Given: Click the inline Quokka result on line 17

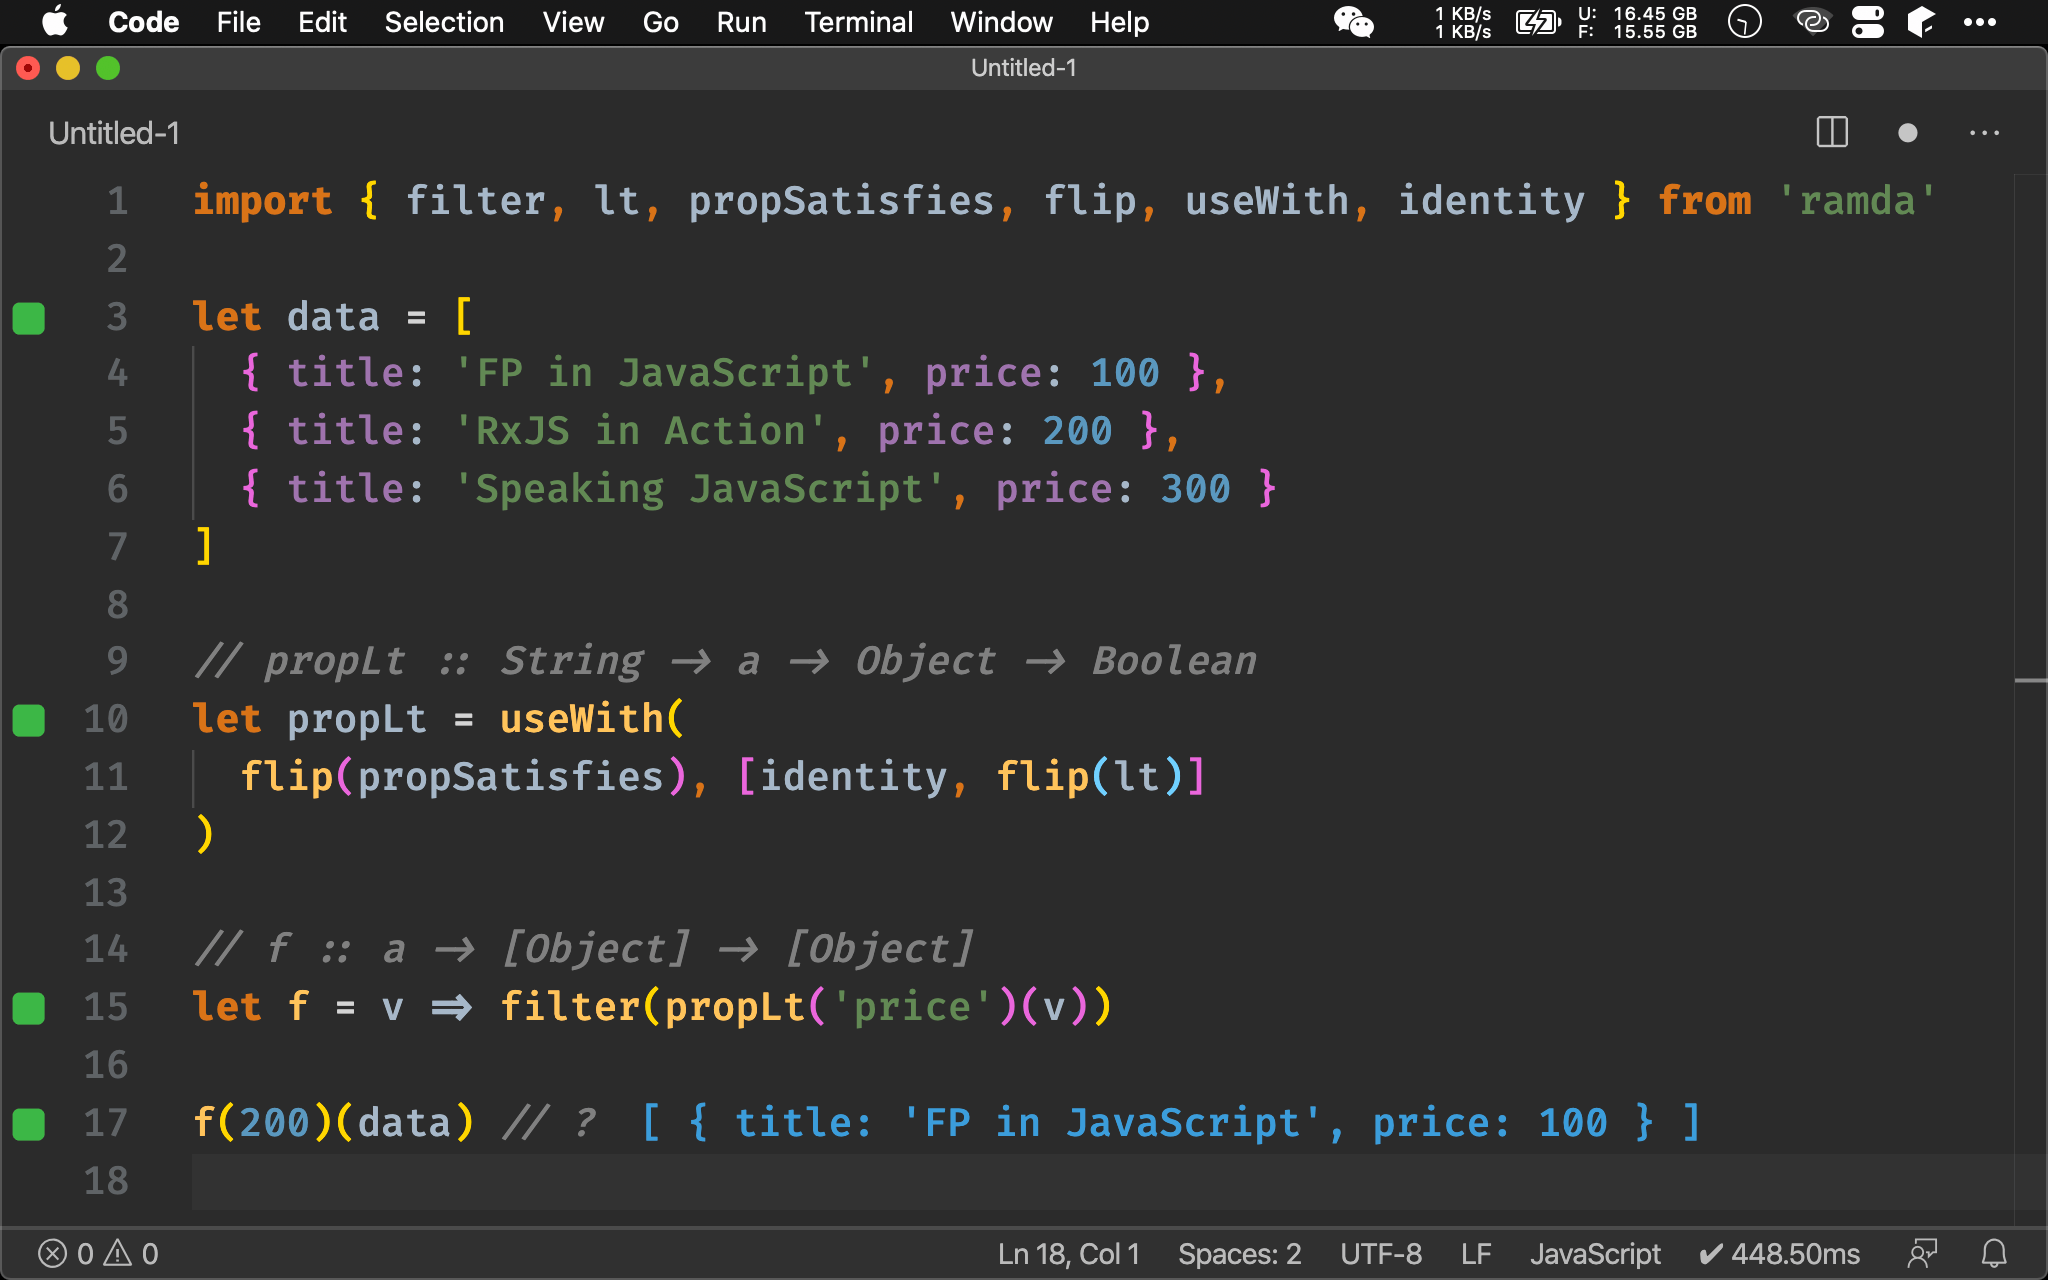Looking at the screenshot, I should pyautogui.click(x=1170, y=1123).
